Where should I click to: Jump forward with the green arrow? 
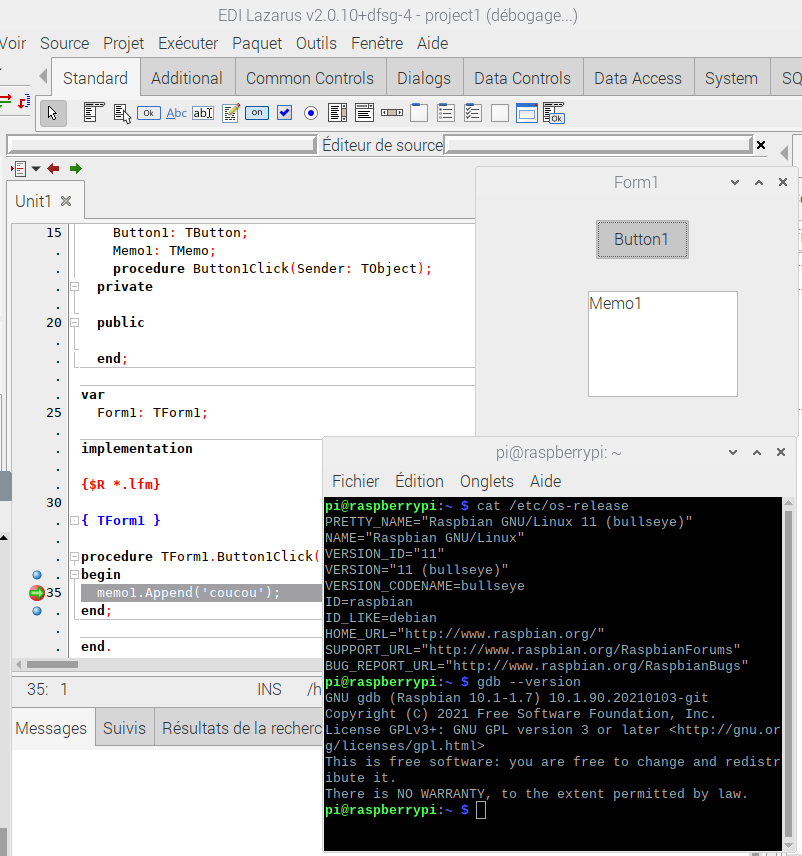click(x=75, y=169)
